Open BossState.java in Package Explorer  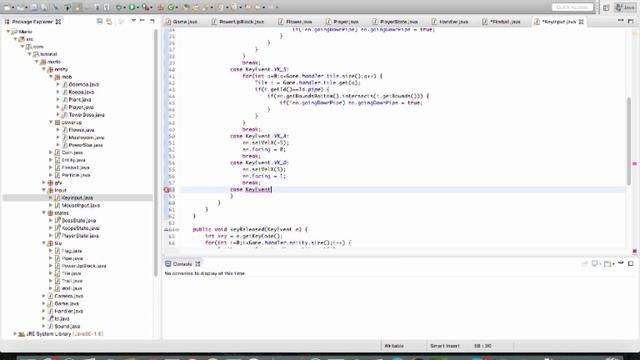[80, 220]
